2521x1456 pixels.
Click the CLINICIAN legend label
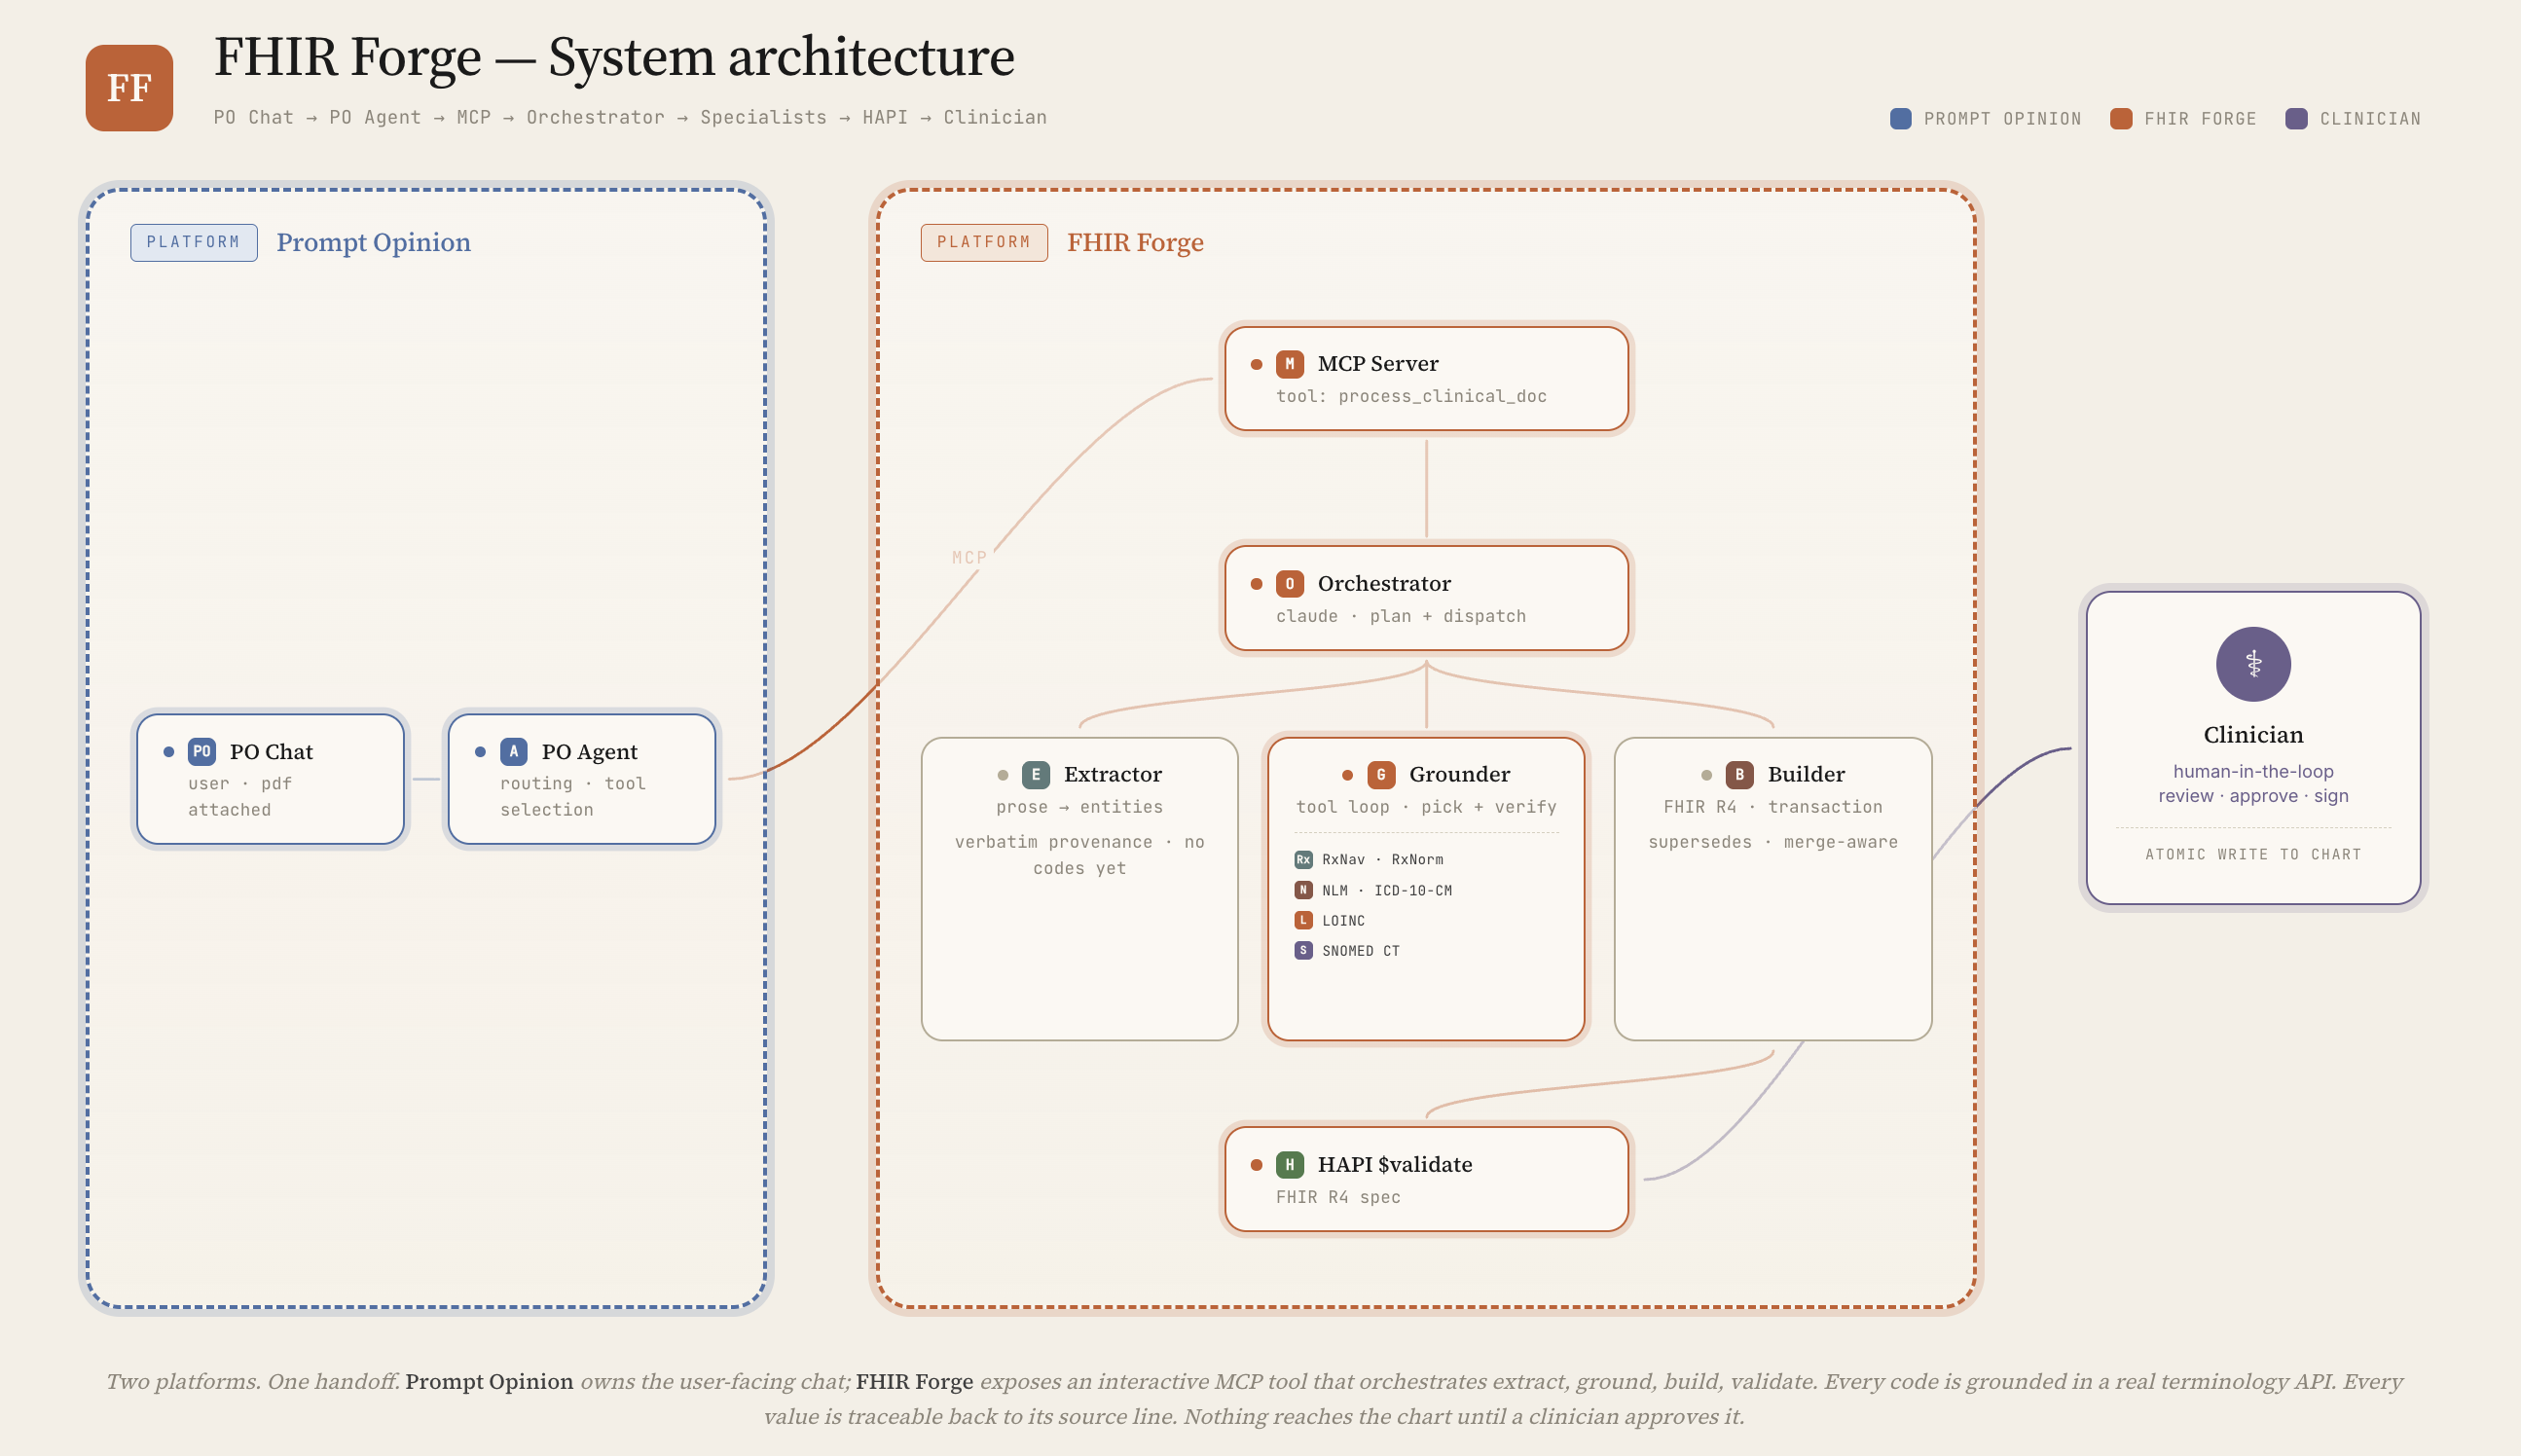coord(2370,119)
